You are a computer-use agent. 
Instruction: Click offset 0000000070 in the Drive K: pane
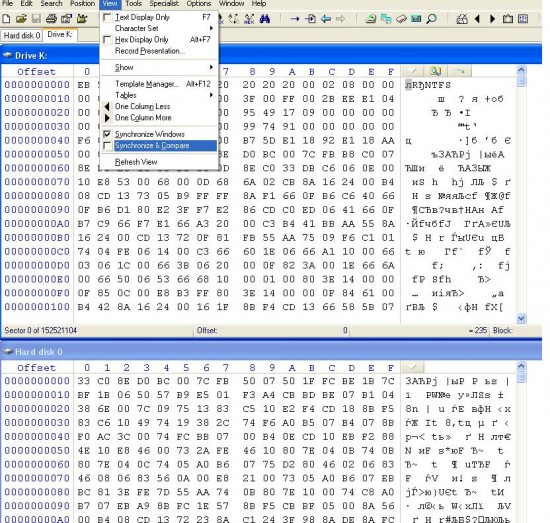pos(37,182)
